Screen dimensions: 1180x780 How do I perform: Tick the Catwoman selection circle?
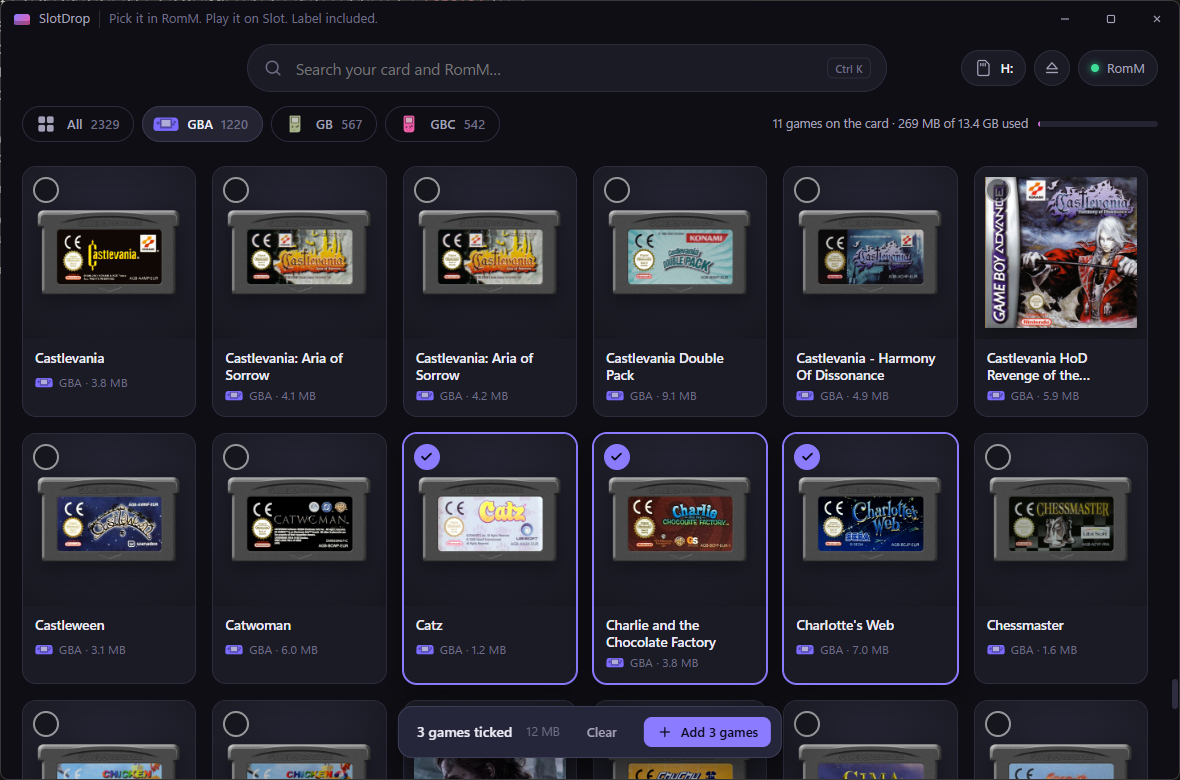point(236,456)
